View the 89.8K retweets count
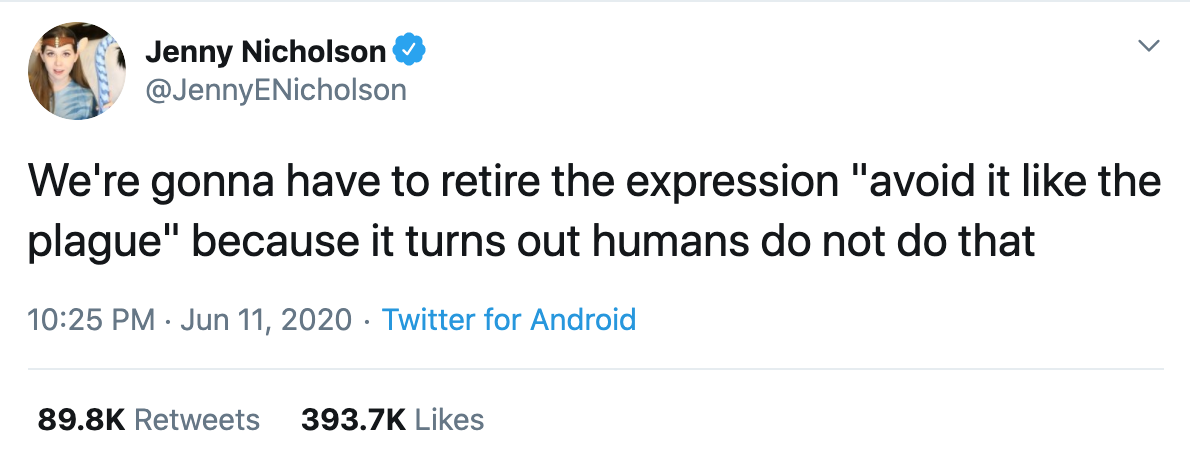 [x=81, y=419]
